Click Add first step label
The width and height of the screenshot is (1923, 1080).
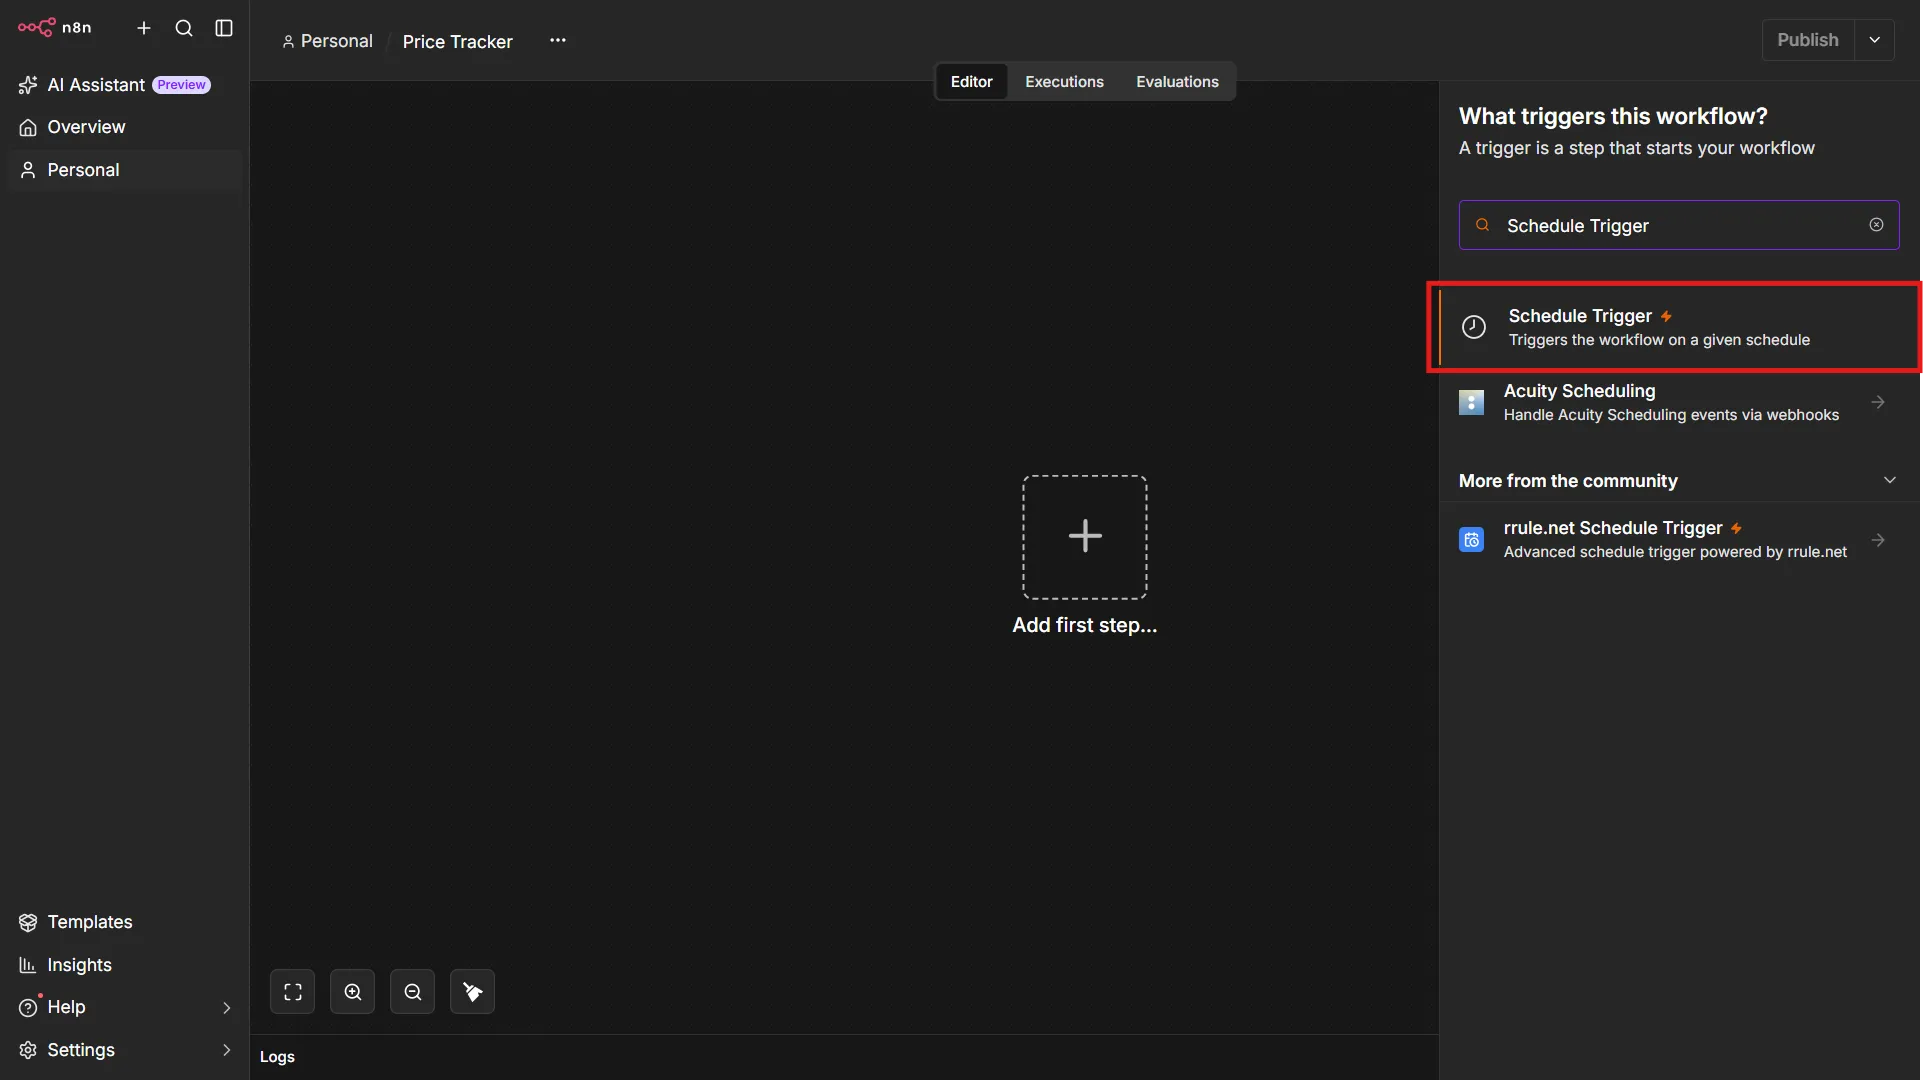click(1084, 625)
